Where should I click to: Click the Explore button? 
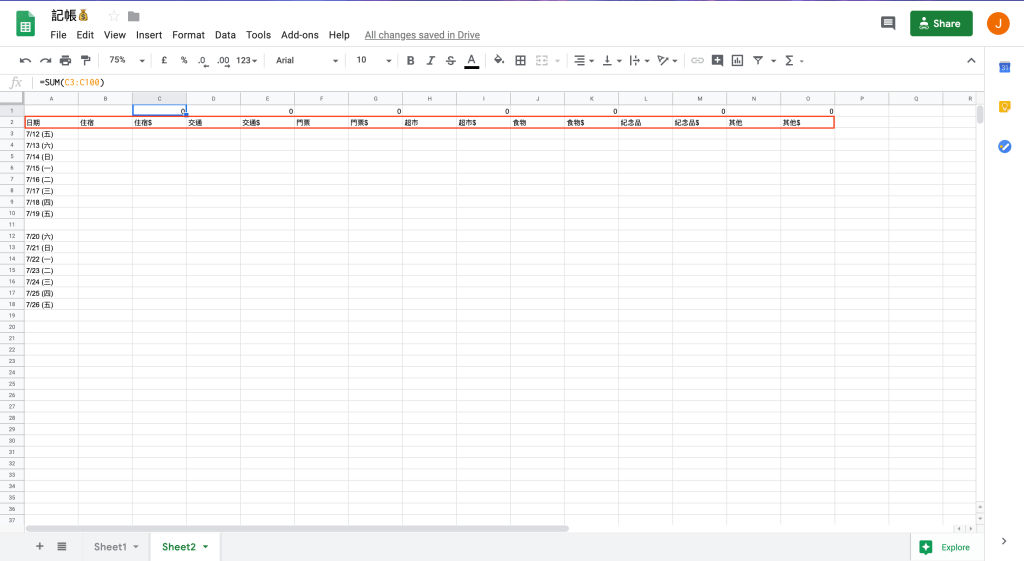(945, 547)
